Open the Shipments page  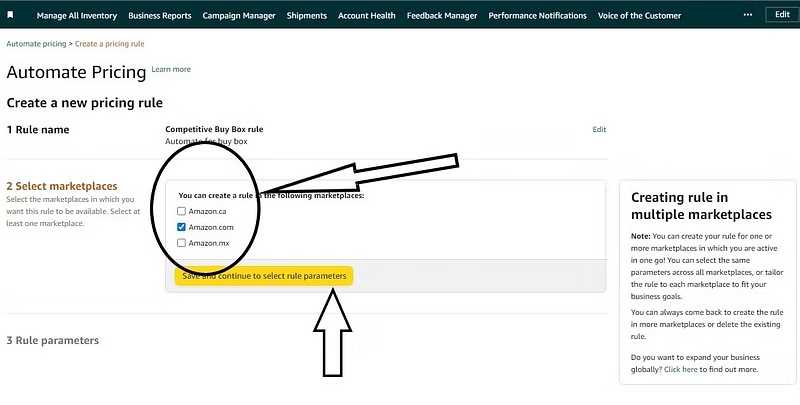(307, 16)
